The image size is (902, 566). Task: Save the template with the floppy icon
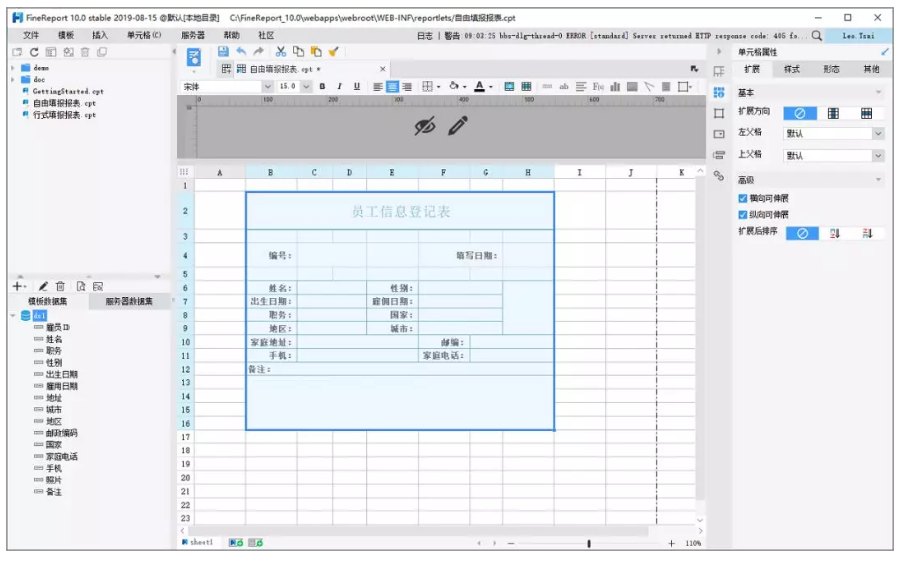(x=223, y=52)
